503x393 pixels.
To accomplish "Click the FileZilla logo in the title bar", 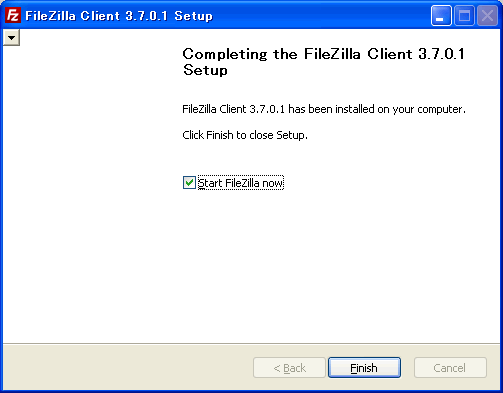I will pyautogui.click(x=13, y=15).
